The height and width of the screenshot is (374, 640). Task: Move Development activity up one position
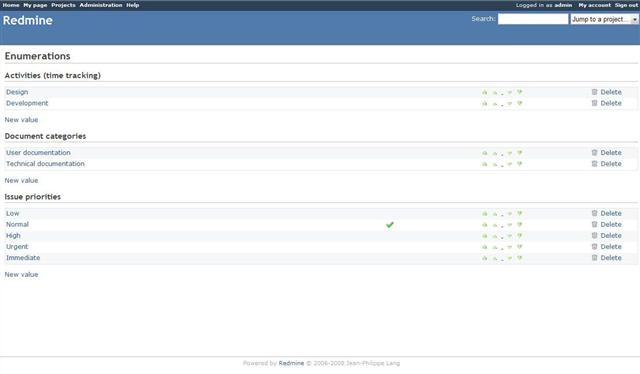point(495,104)
